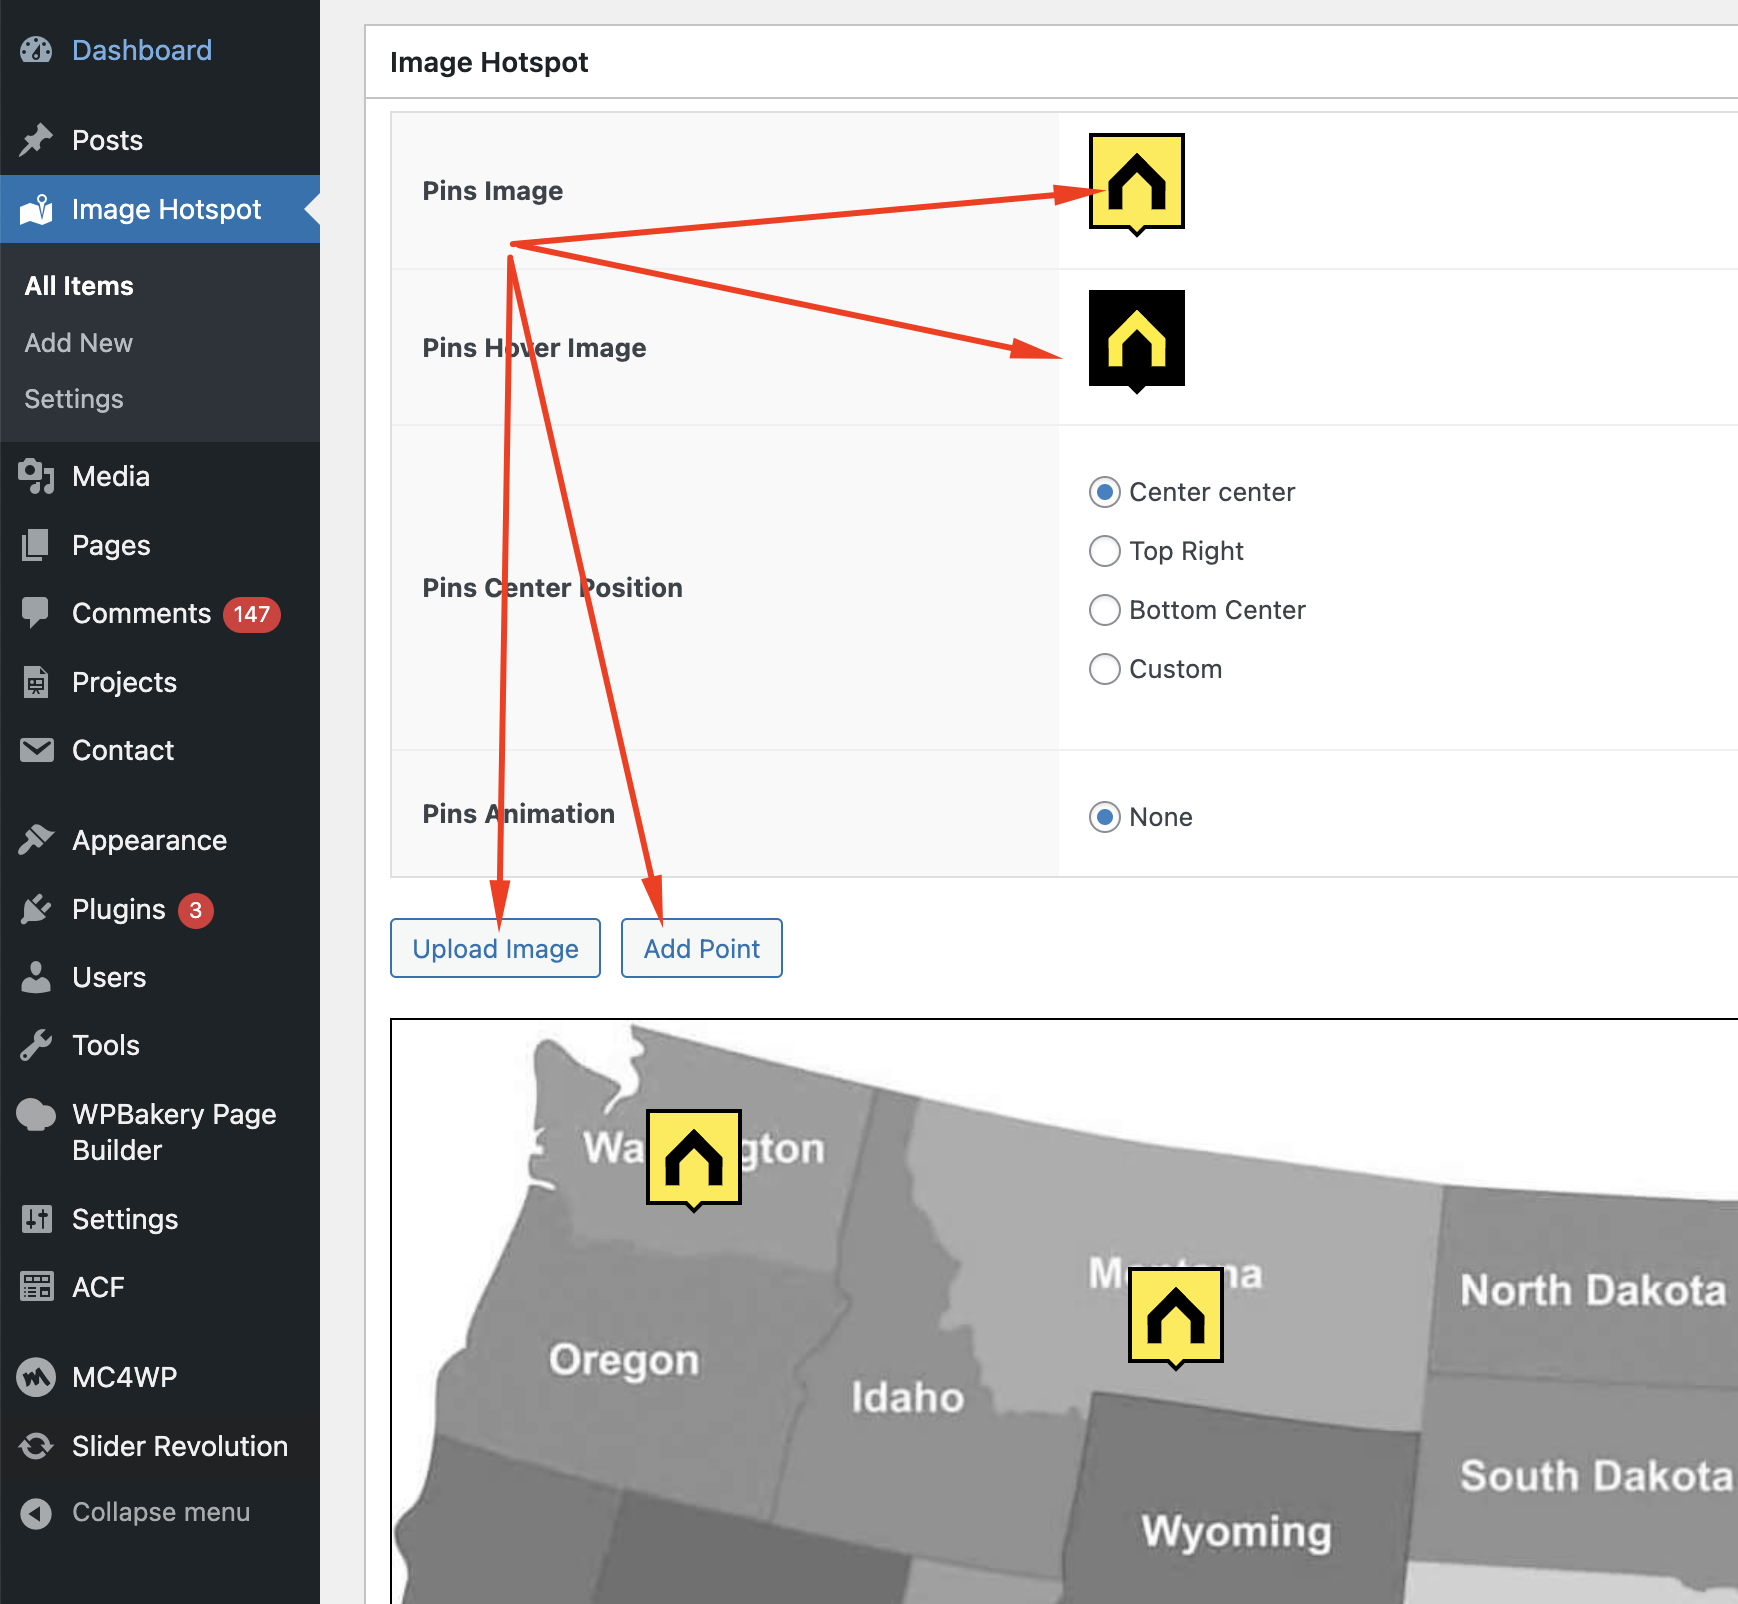Click the Comments speech bubble icon

(x=36, y=613)
